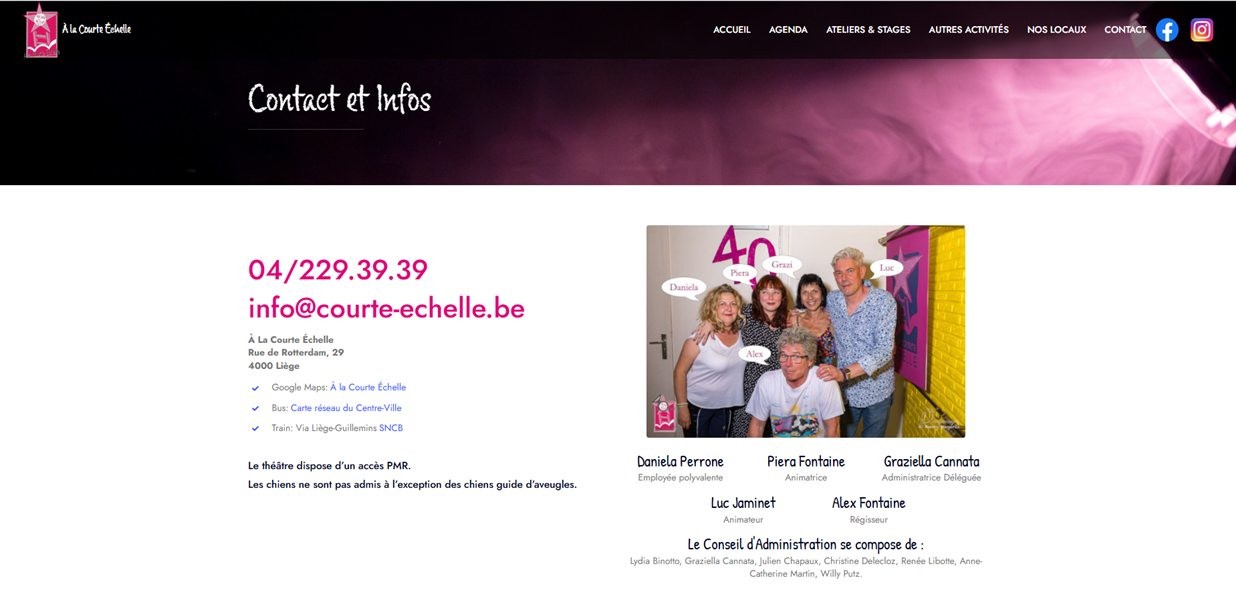Open the Agenda menu item
1236x611 pixels.
(788, 30)
